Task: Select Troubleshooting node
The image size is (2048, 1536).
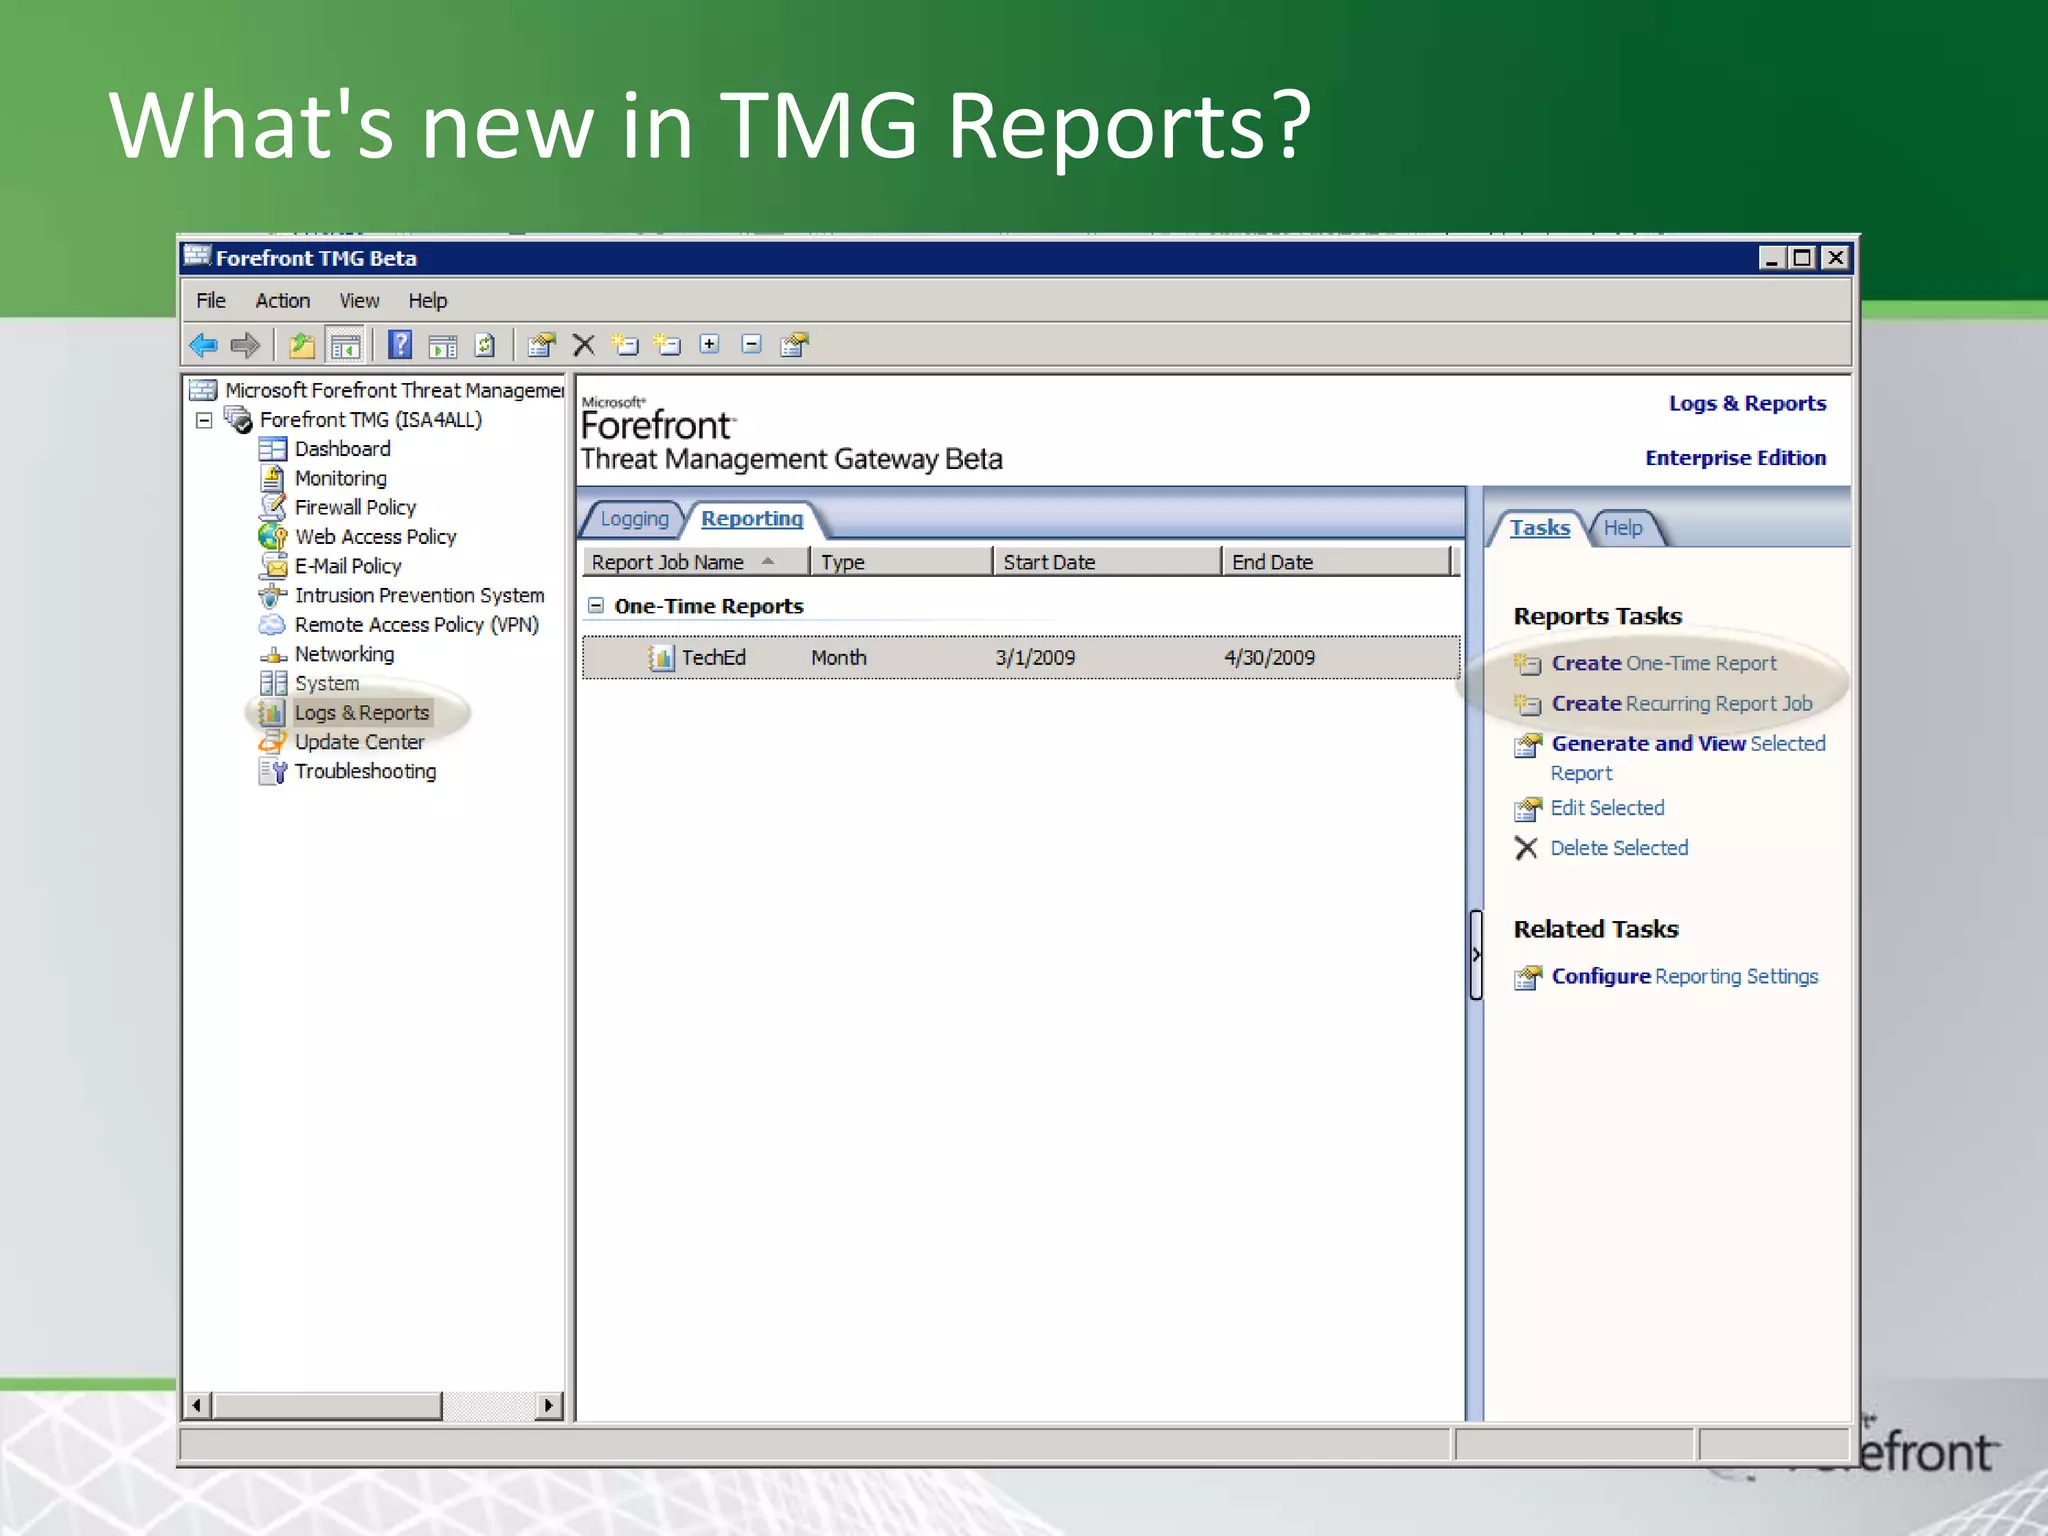Action: (365, 771)
